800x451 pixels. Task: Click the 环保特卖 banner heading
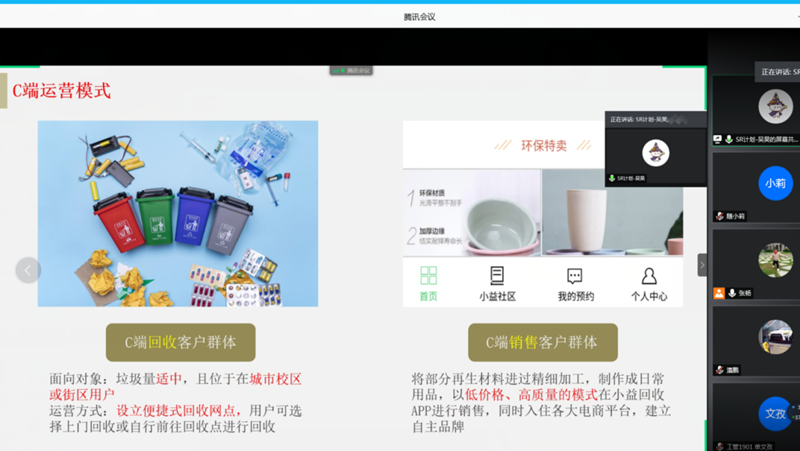click(x=543, y=145)
